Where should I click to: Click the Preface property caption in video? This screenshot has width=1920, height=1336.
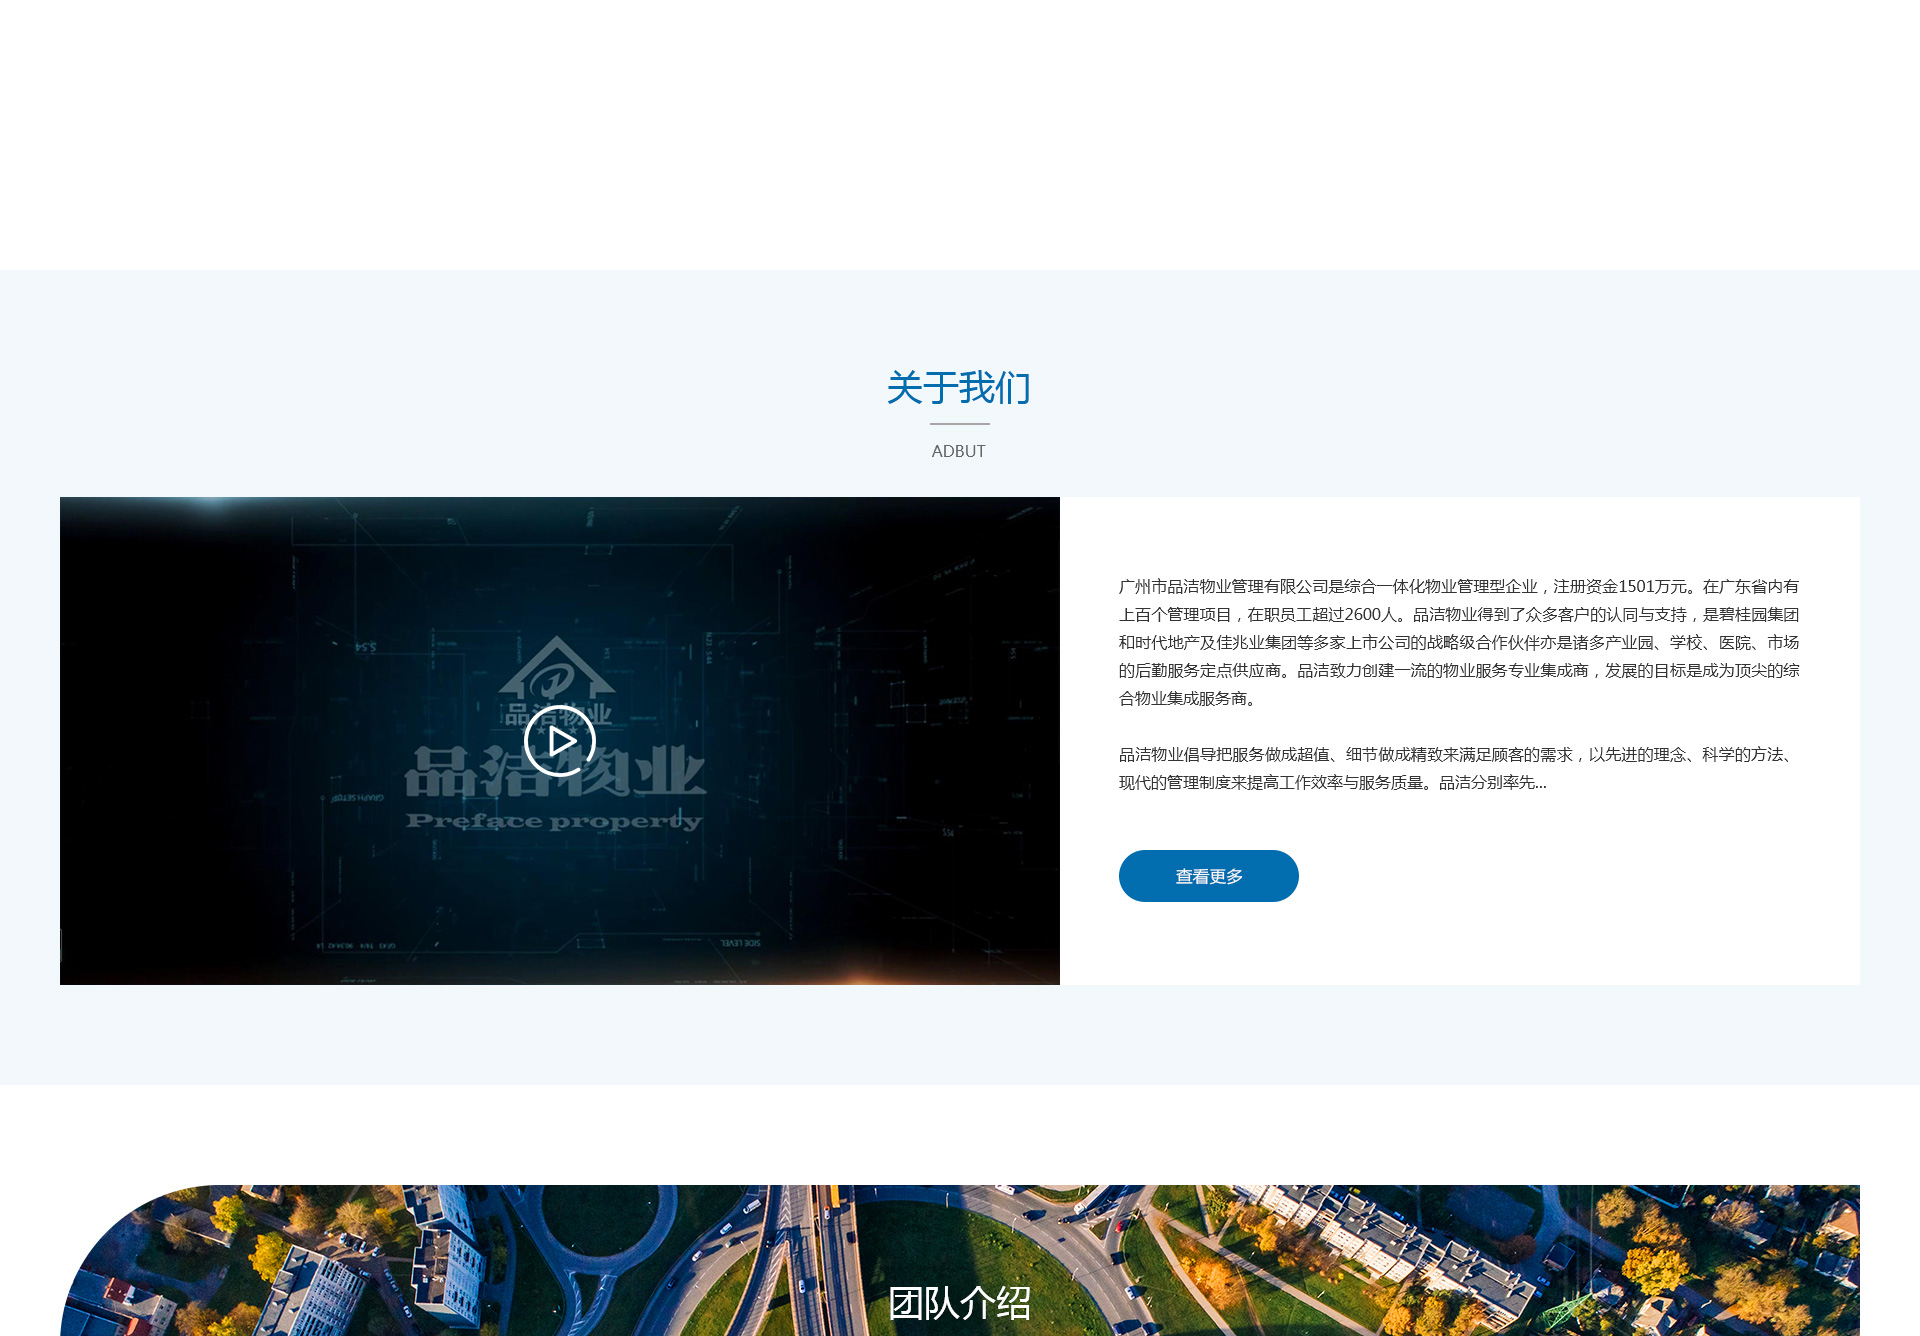point(553,821)
